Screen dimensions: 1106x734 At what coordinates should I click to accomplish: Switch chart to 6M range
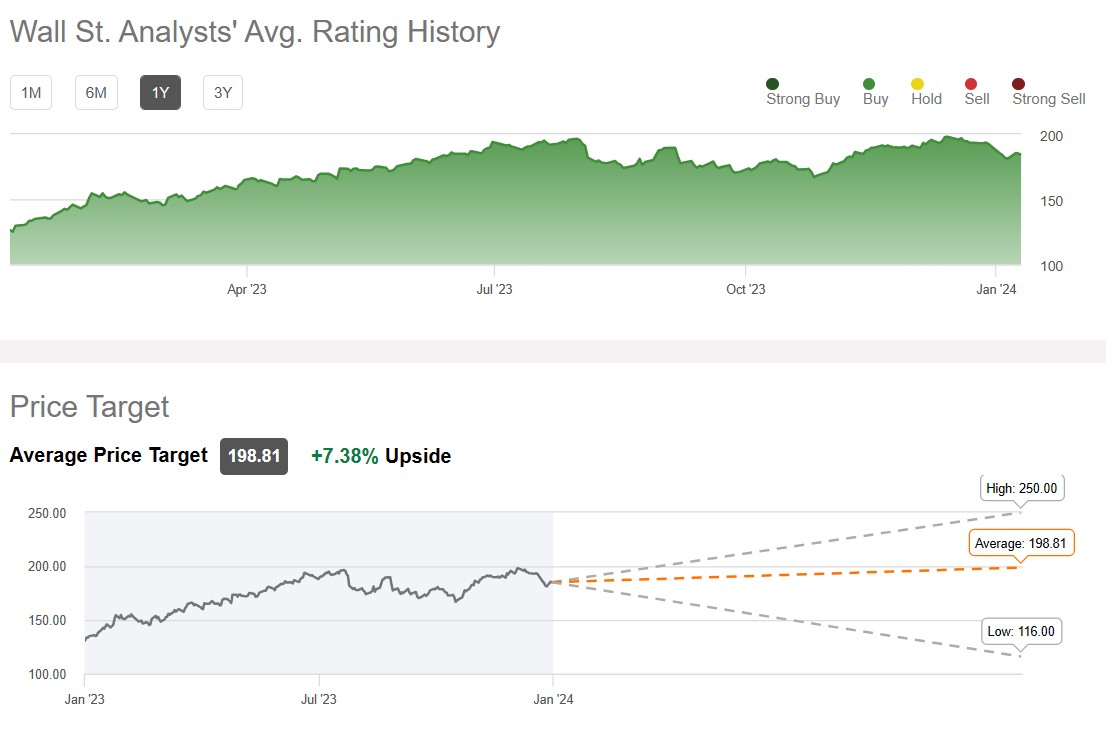(x=96, y=93)
